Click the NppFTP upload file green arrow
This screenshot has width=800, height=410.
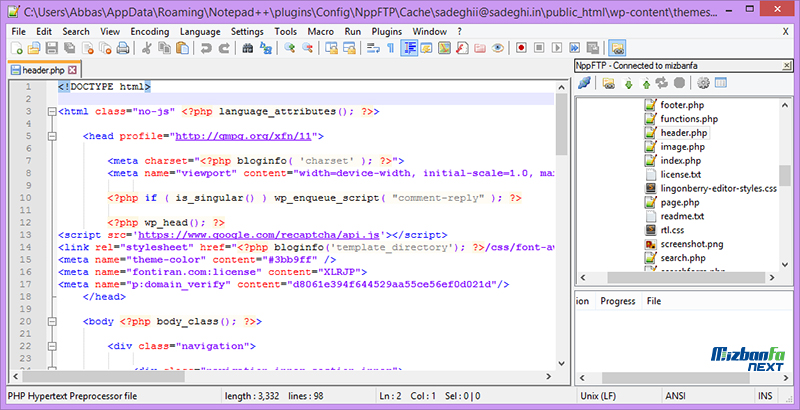[646, 83]
